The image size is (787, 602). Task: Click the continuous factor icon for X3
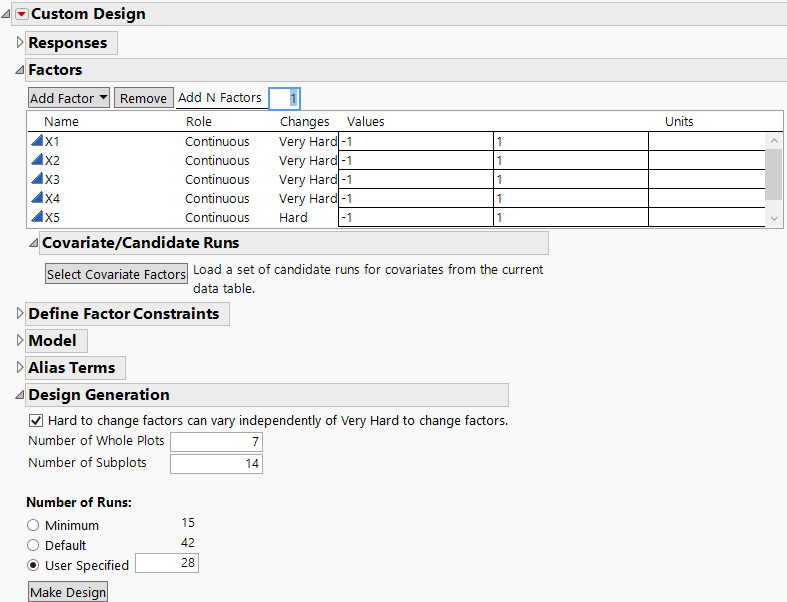[x=37, y=180]
